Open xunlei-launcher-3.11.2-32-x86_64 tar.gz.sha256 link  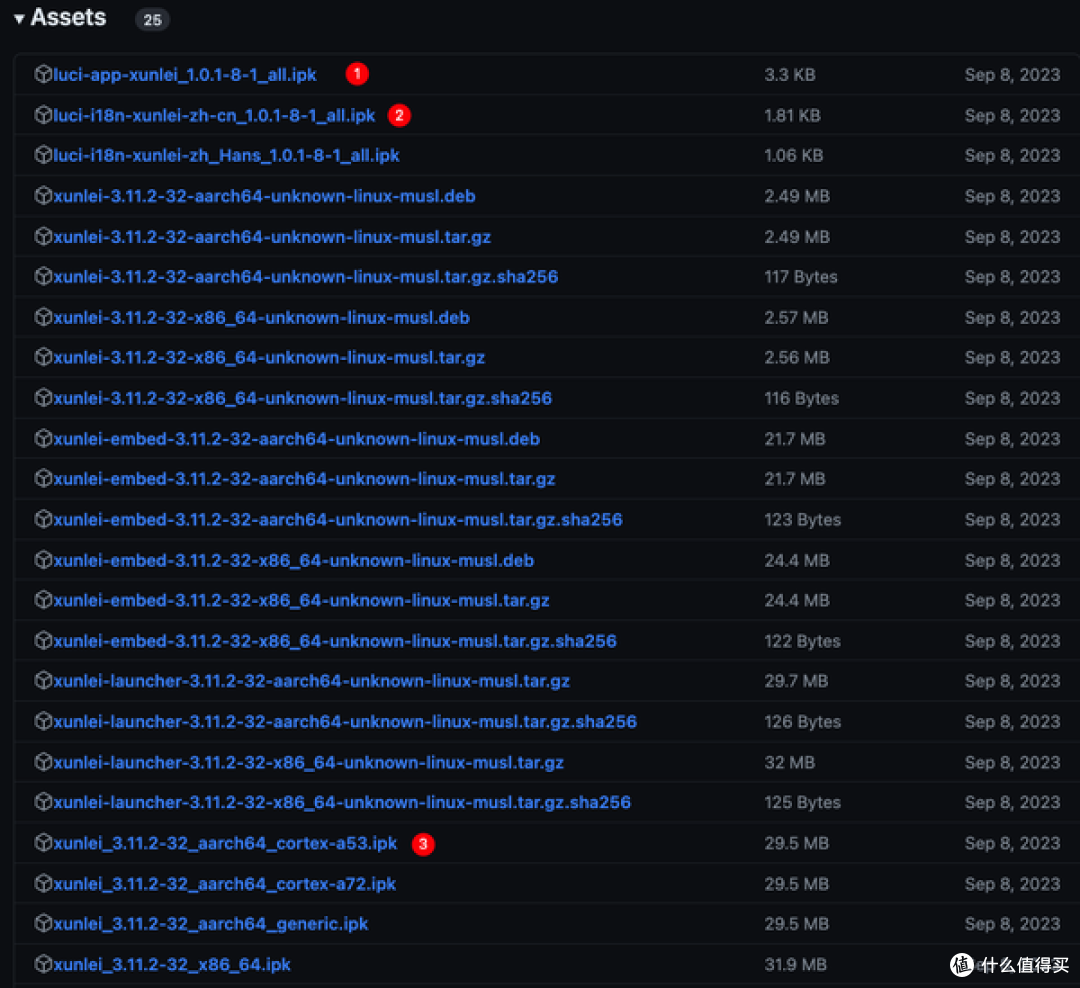pos(342,802)
